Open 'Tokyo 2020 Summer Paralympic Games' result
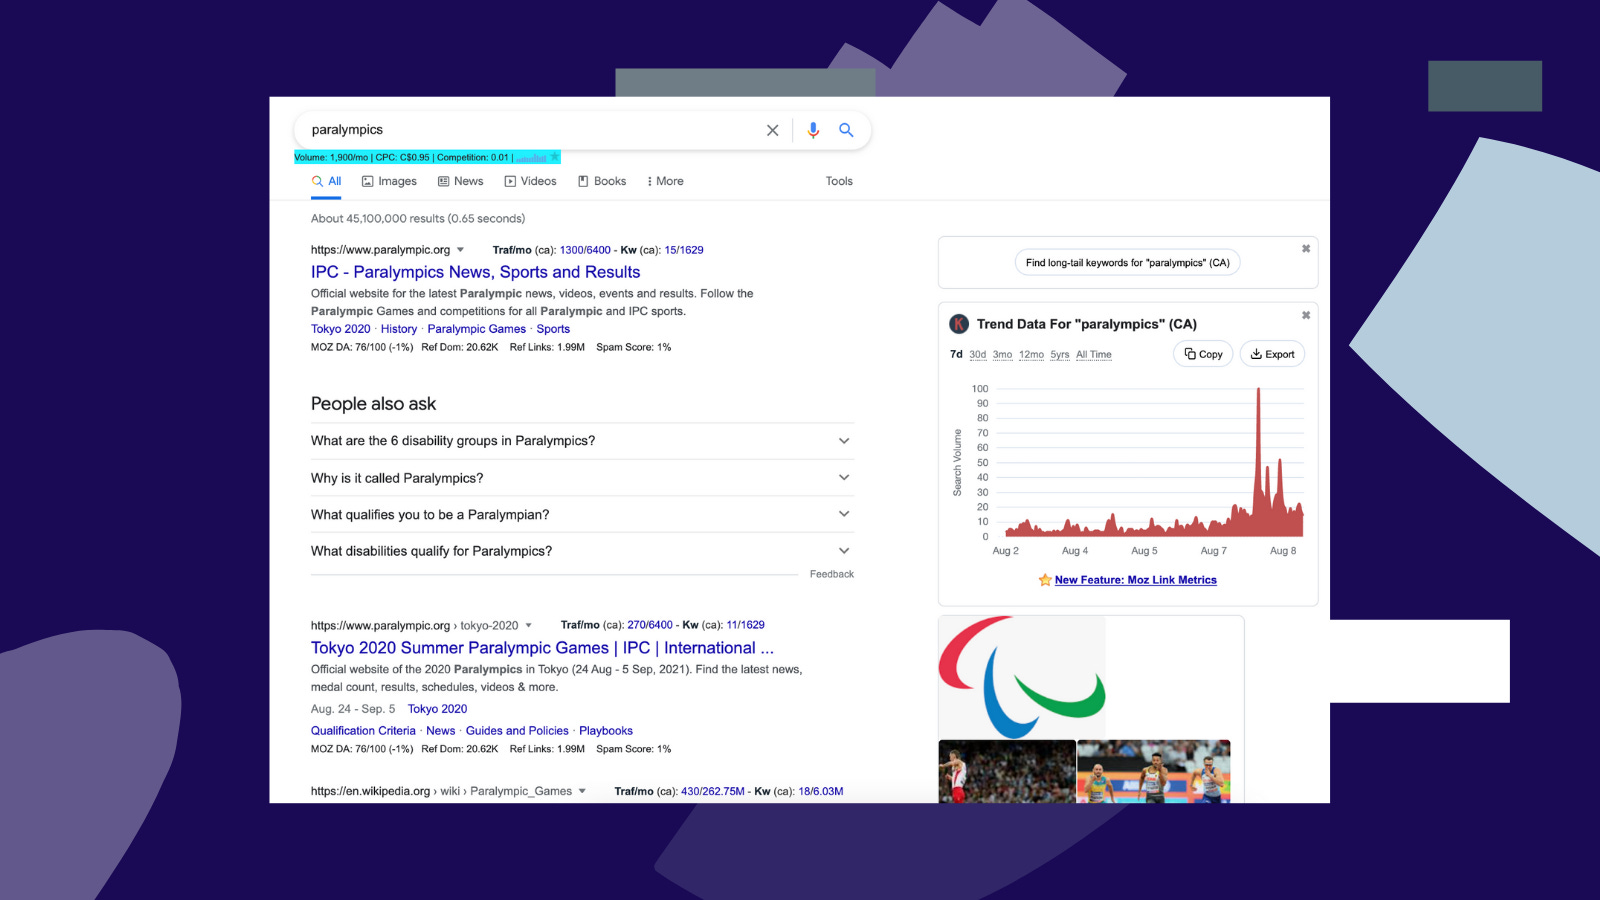Image resolution: width=1600 pixels, height=900 pixels. pyautogui.click(x=542, y=648)
